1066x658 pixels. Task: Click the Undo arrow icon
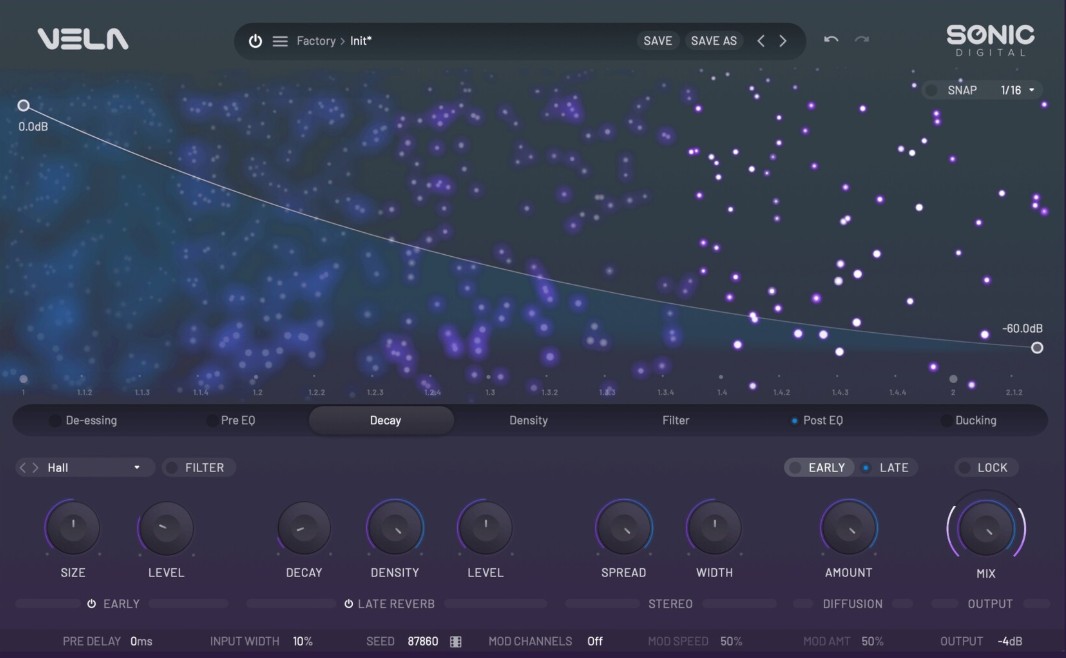tap(830, 37)
